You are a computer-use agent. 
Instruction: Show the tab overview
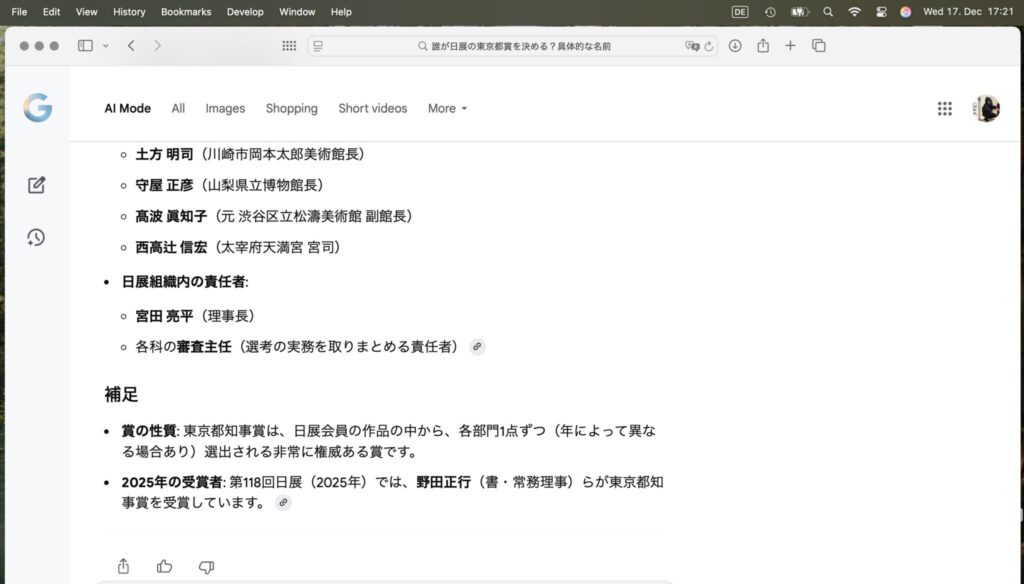pyautogui.click(x=818, y=46)
